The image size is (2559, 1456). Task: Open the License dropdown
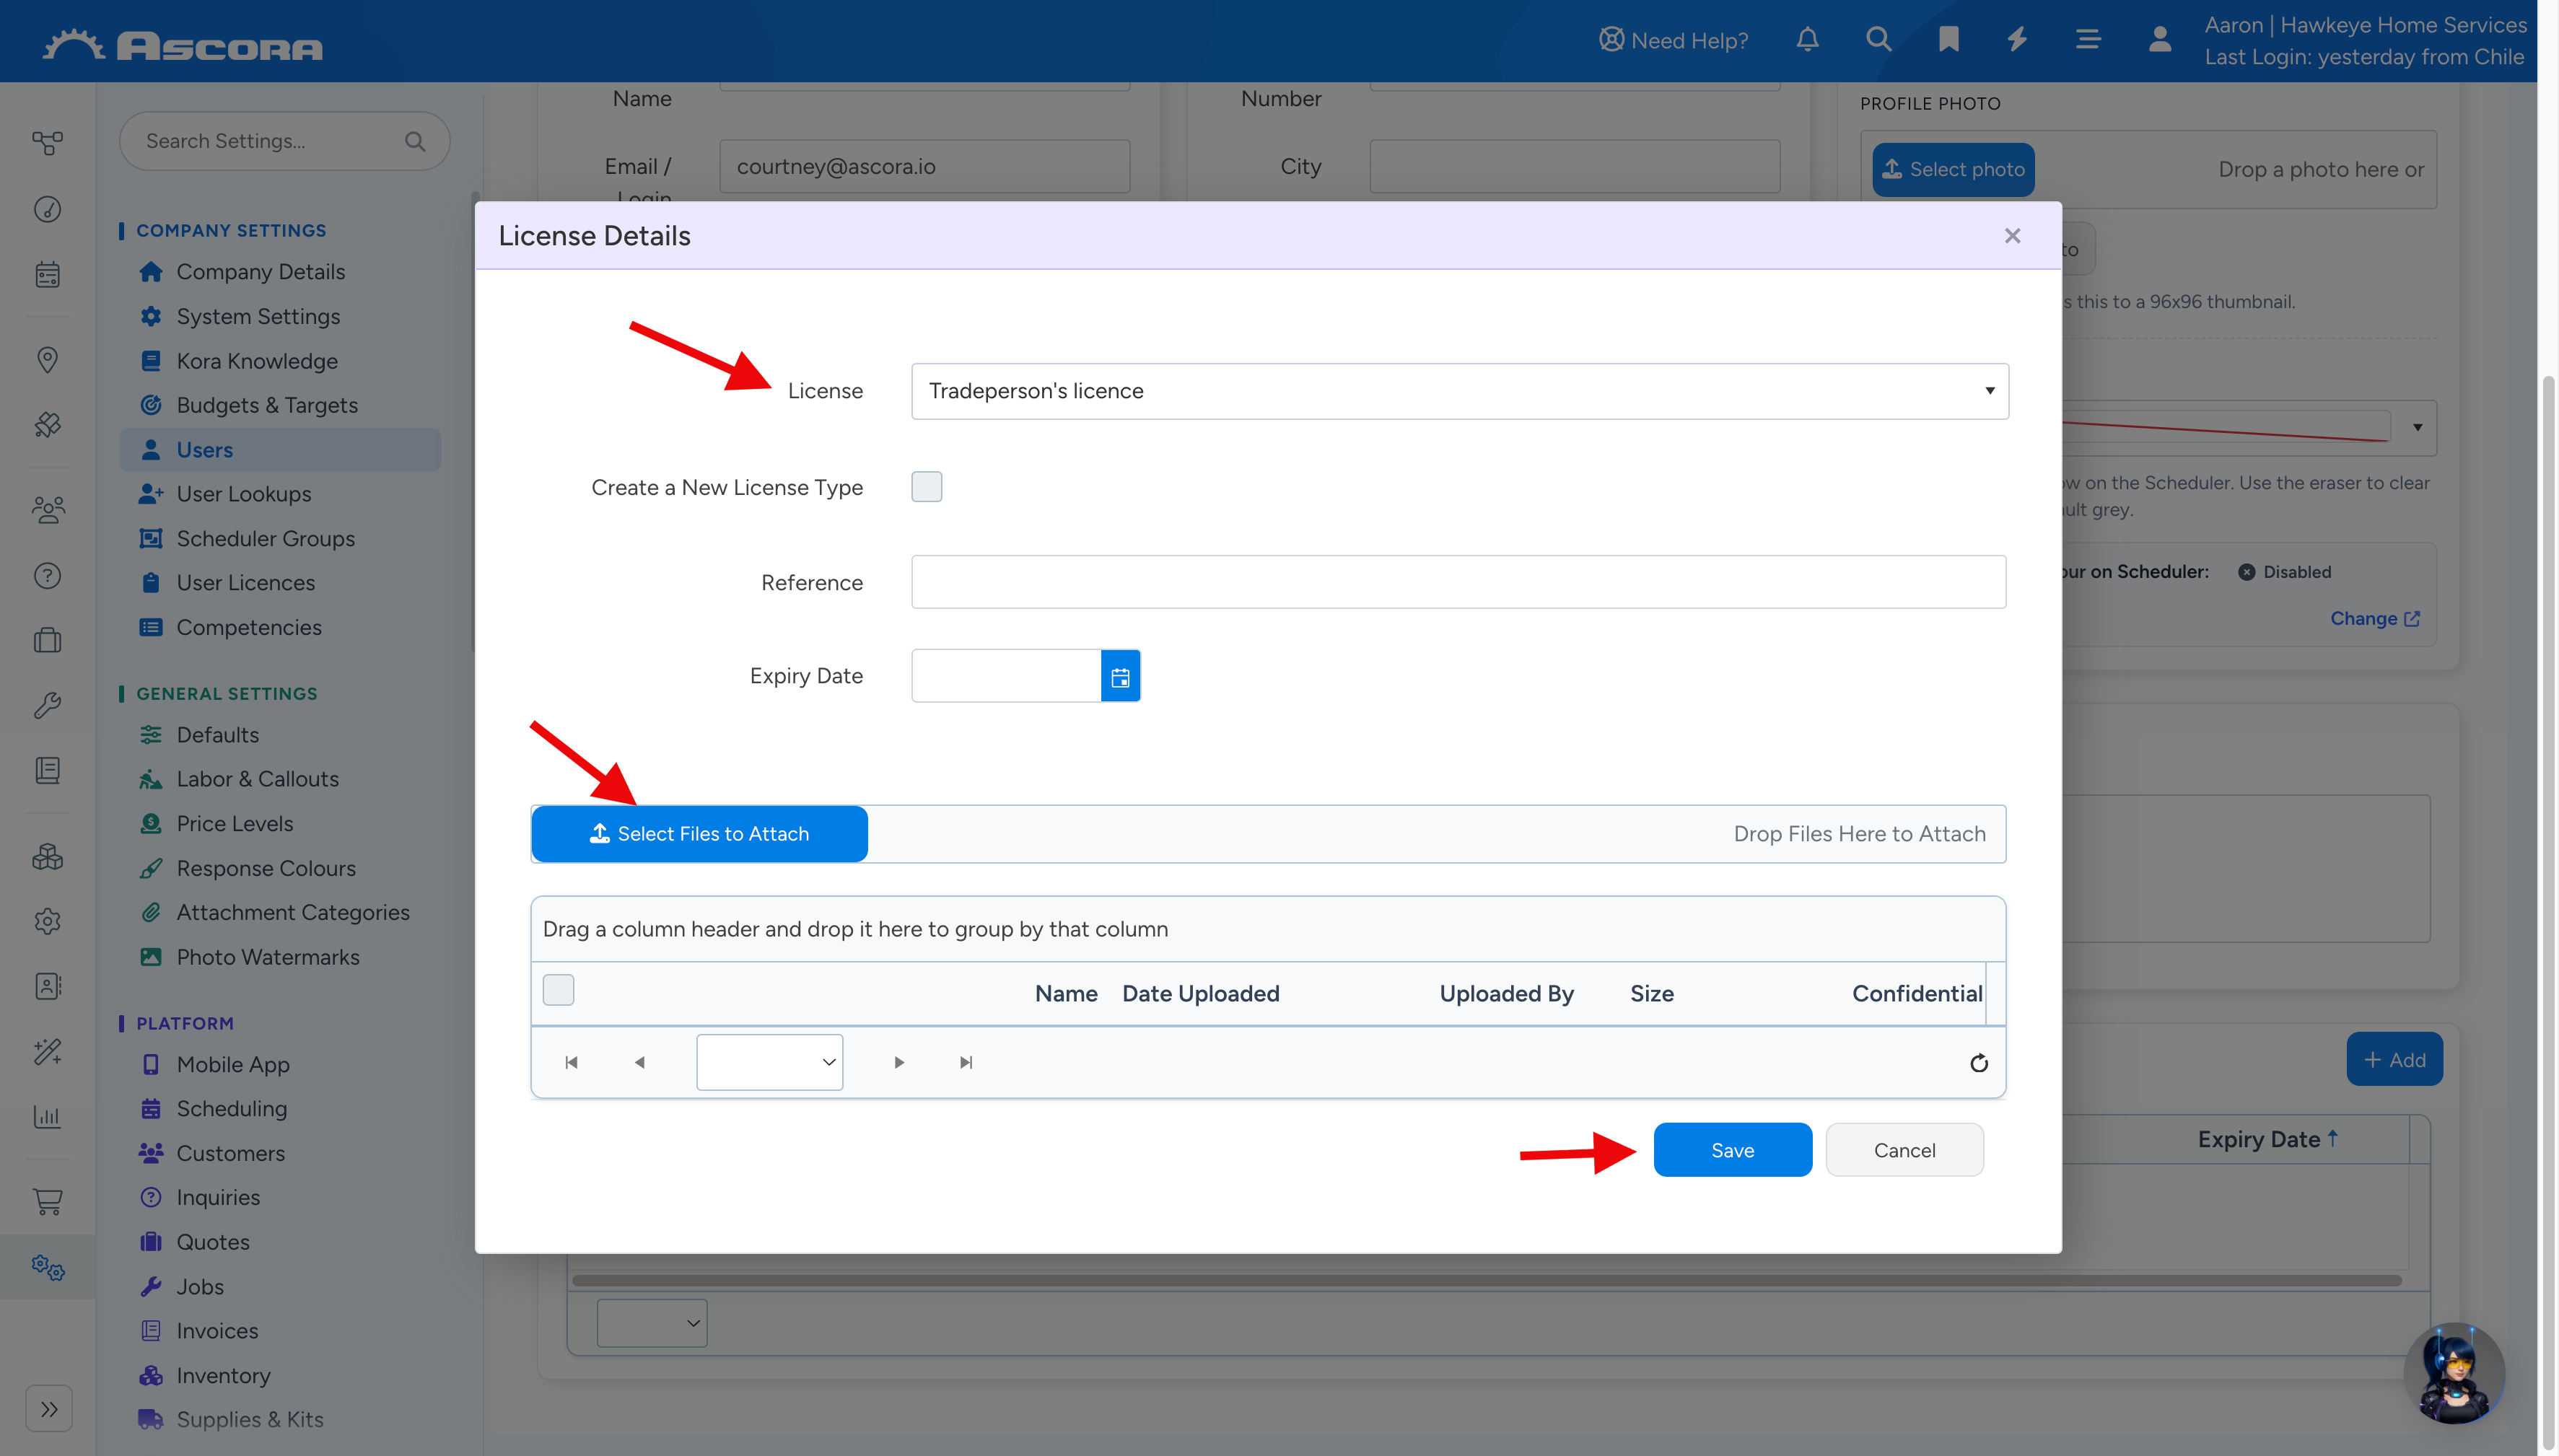click(1459, 391)
